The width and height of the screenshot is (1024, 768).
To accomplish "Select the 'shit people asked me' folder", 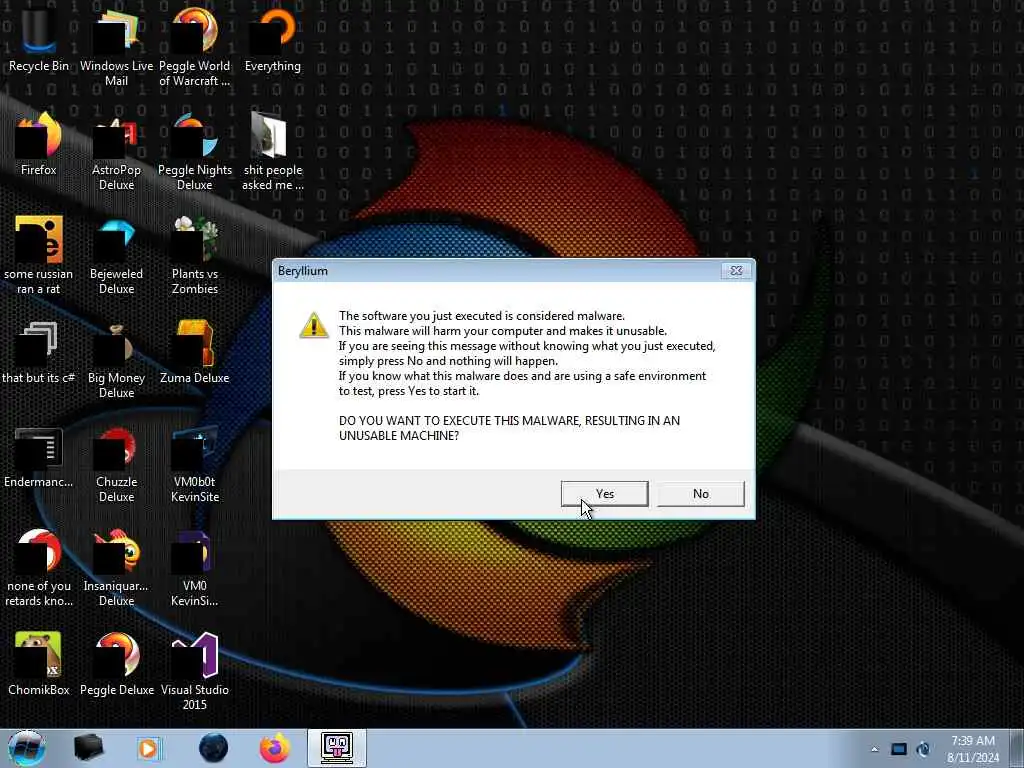I will click(273, 152).
